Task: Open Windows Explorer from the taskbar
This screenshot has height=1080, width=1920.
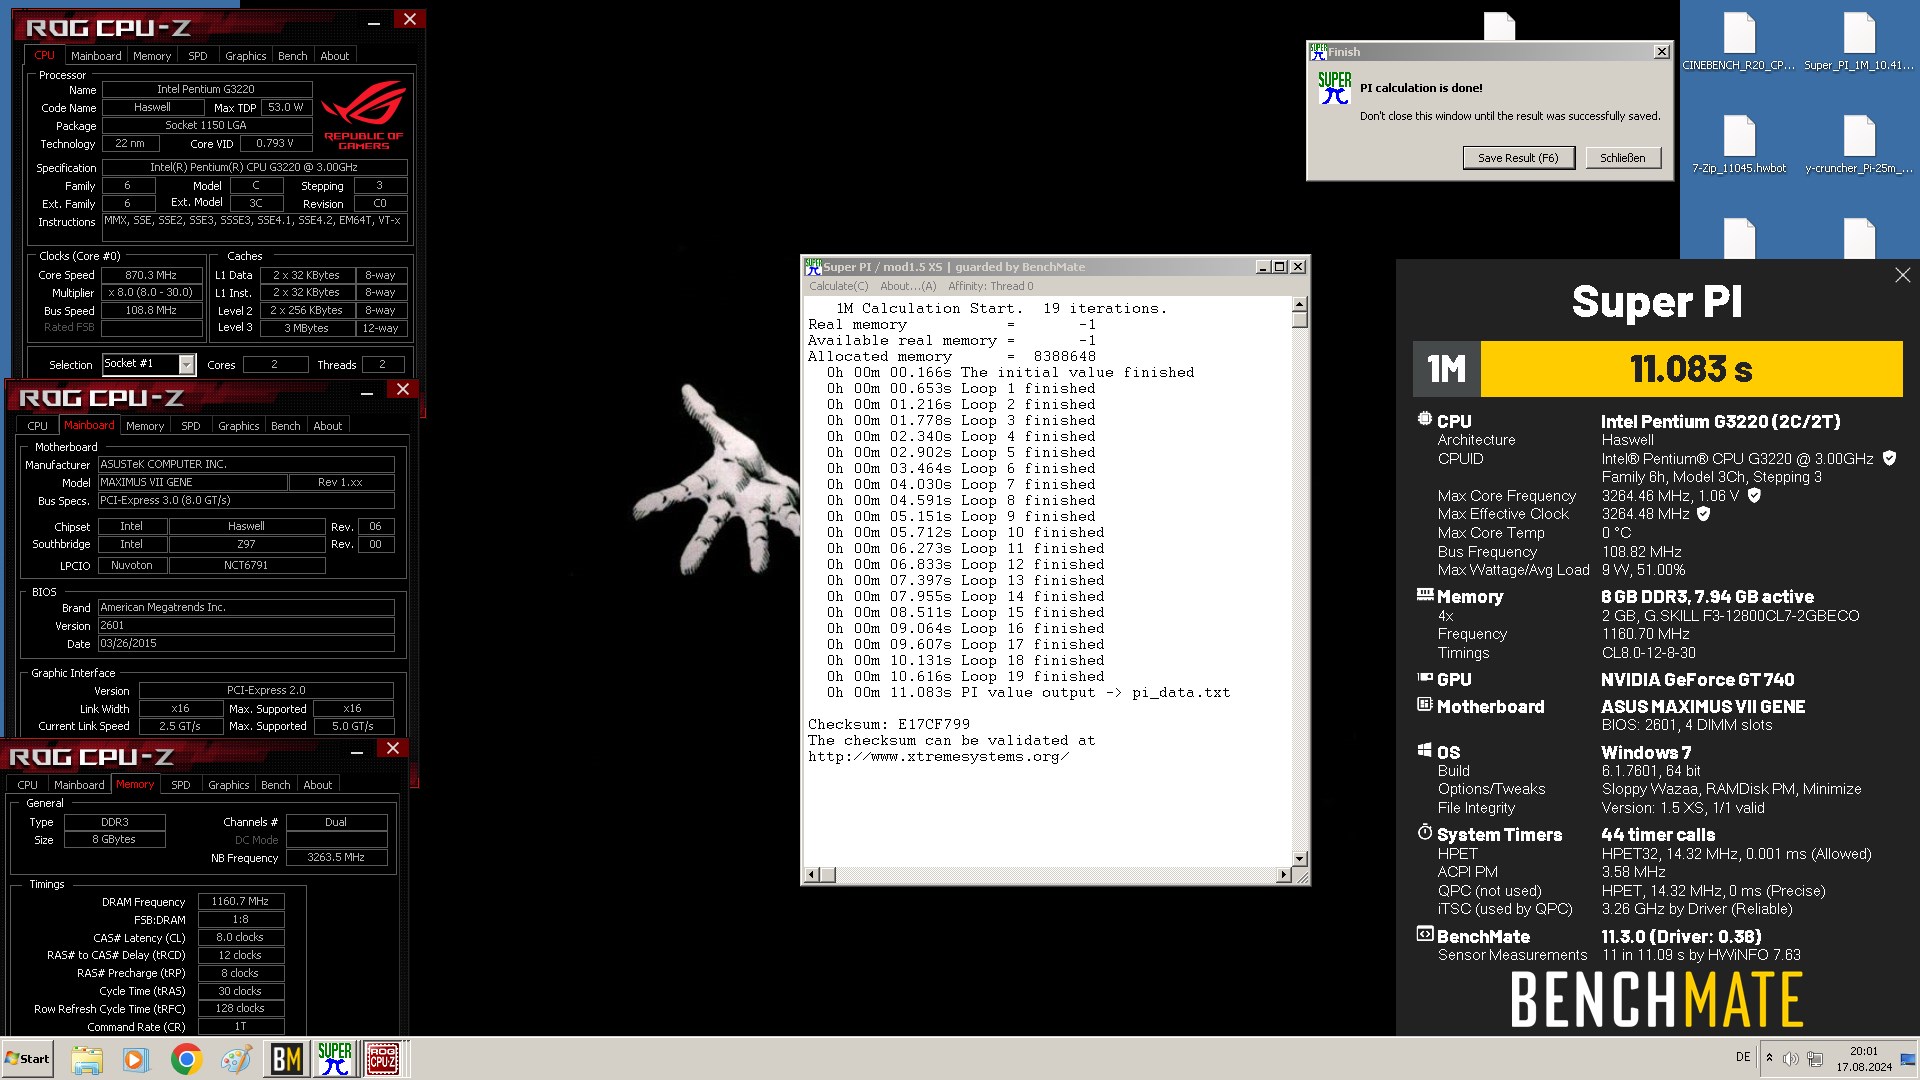Action: tap(87, 1059)
